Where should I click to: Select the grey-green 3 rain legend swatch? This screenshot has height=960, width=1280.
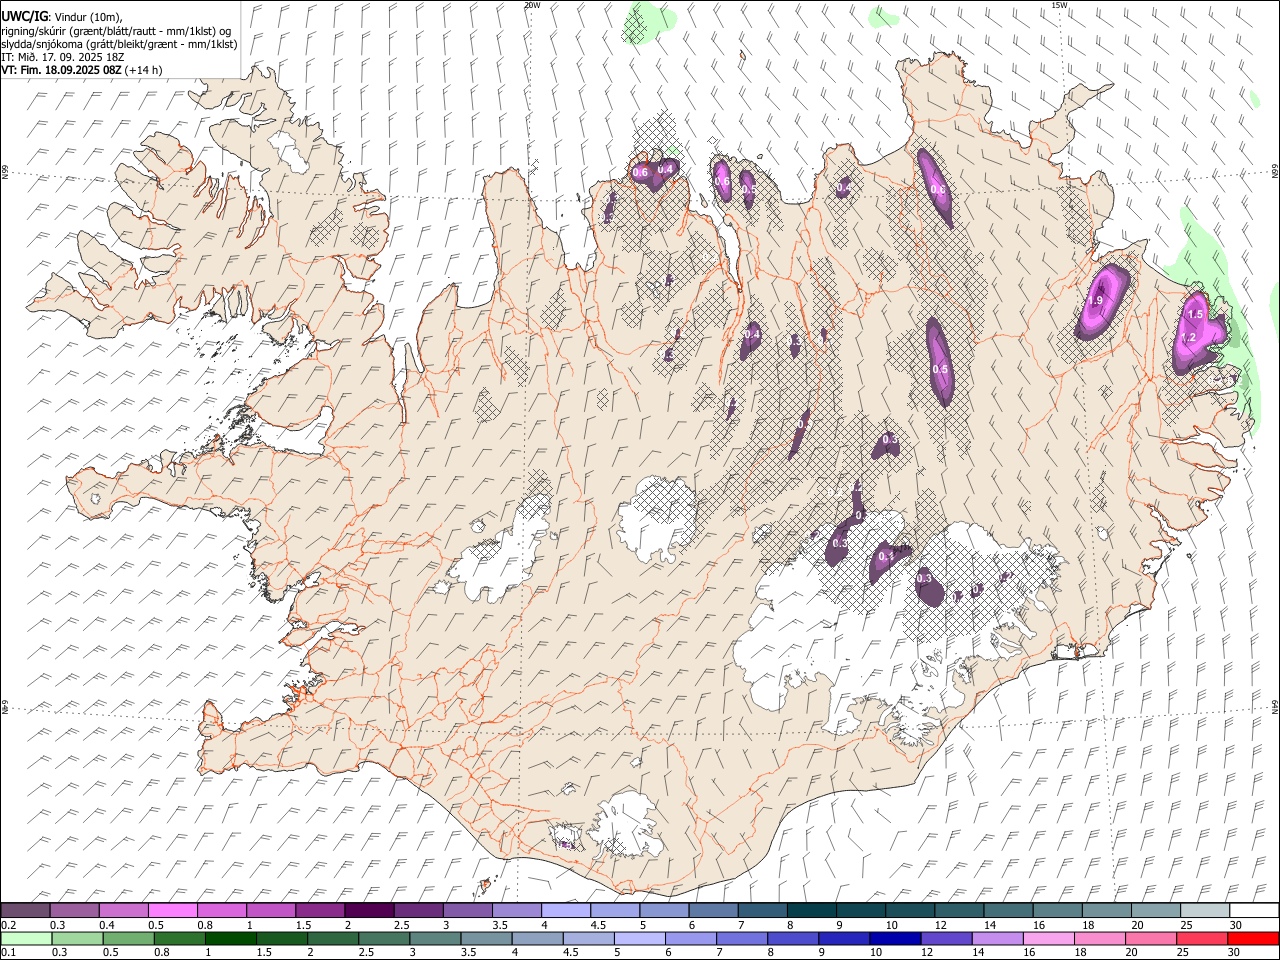[435, 938]
